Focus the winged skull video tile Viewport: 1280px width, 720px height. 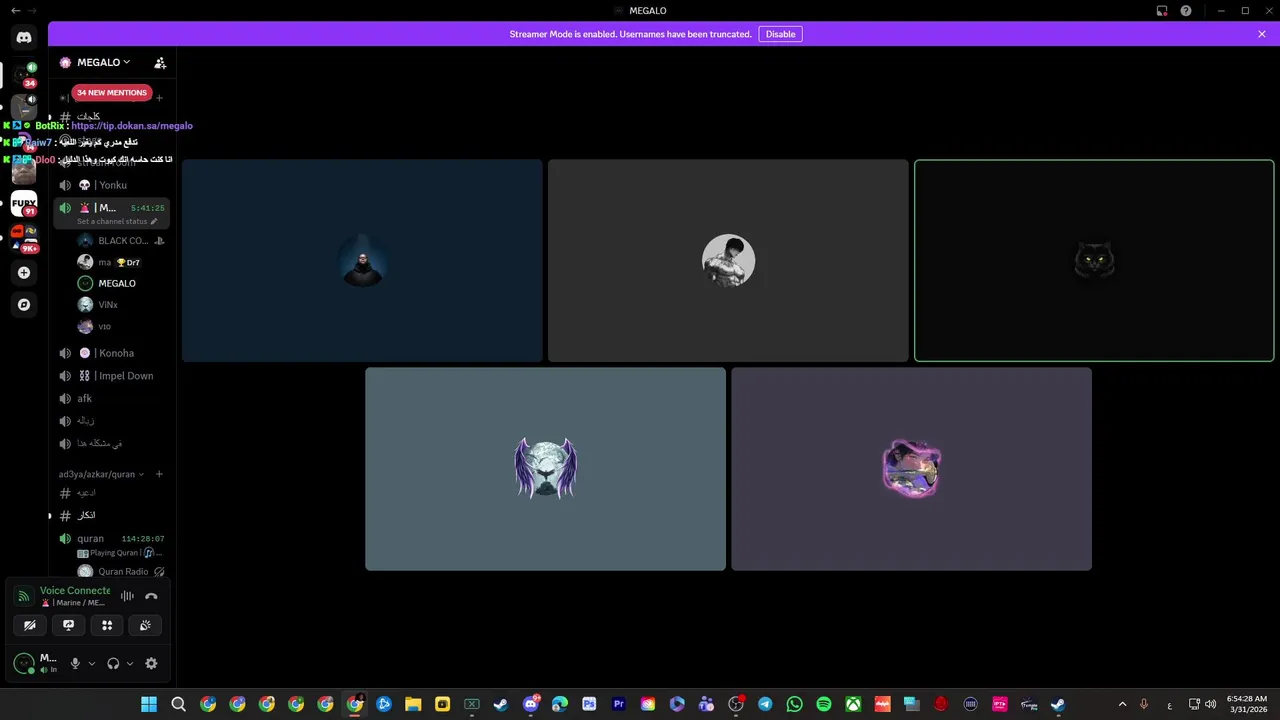(545, 469)
